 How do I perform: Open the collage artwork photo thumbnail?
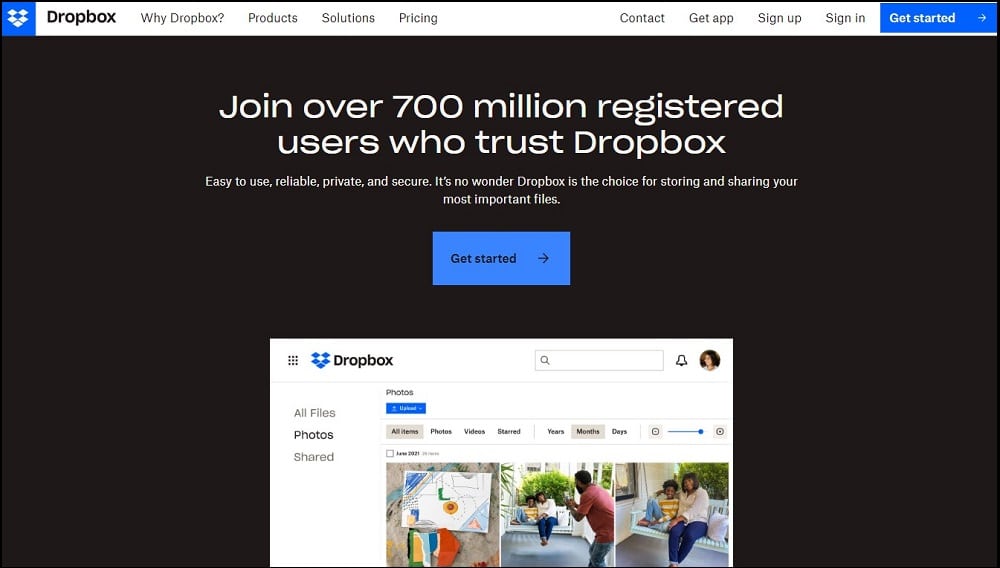pyautogui.click(x=443, y=514)
